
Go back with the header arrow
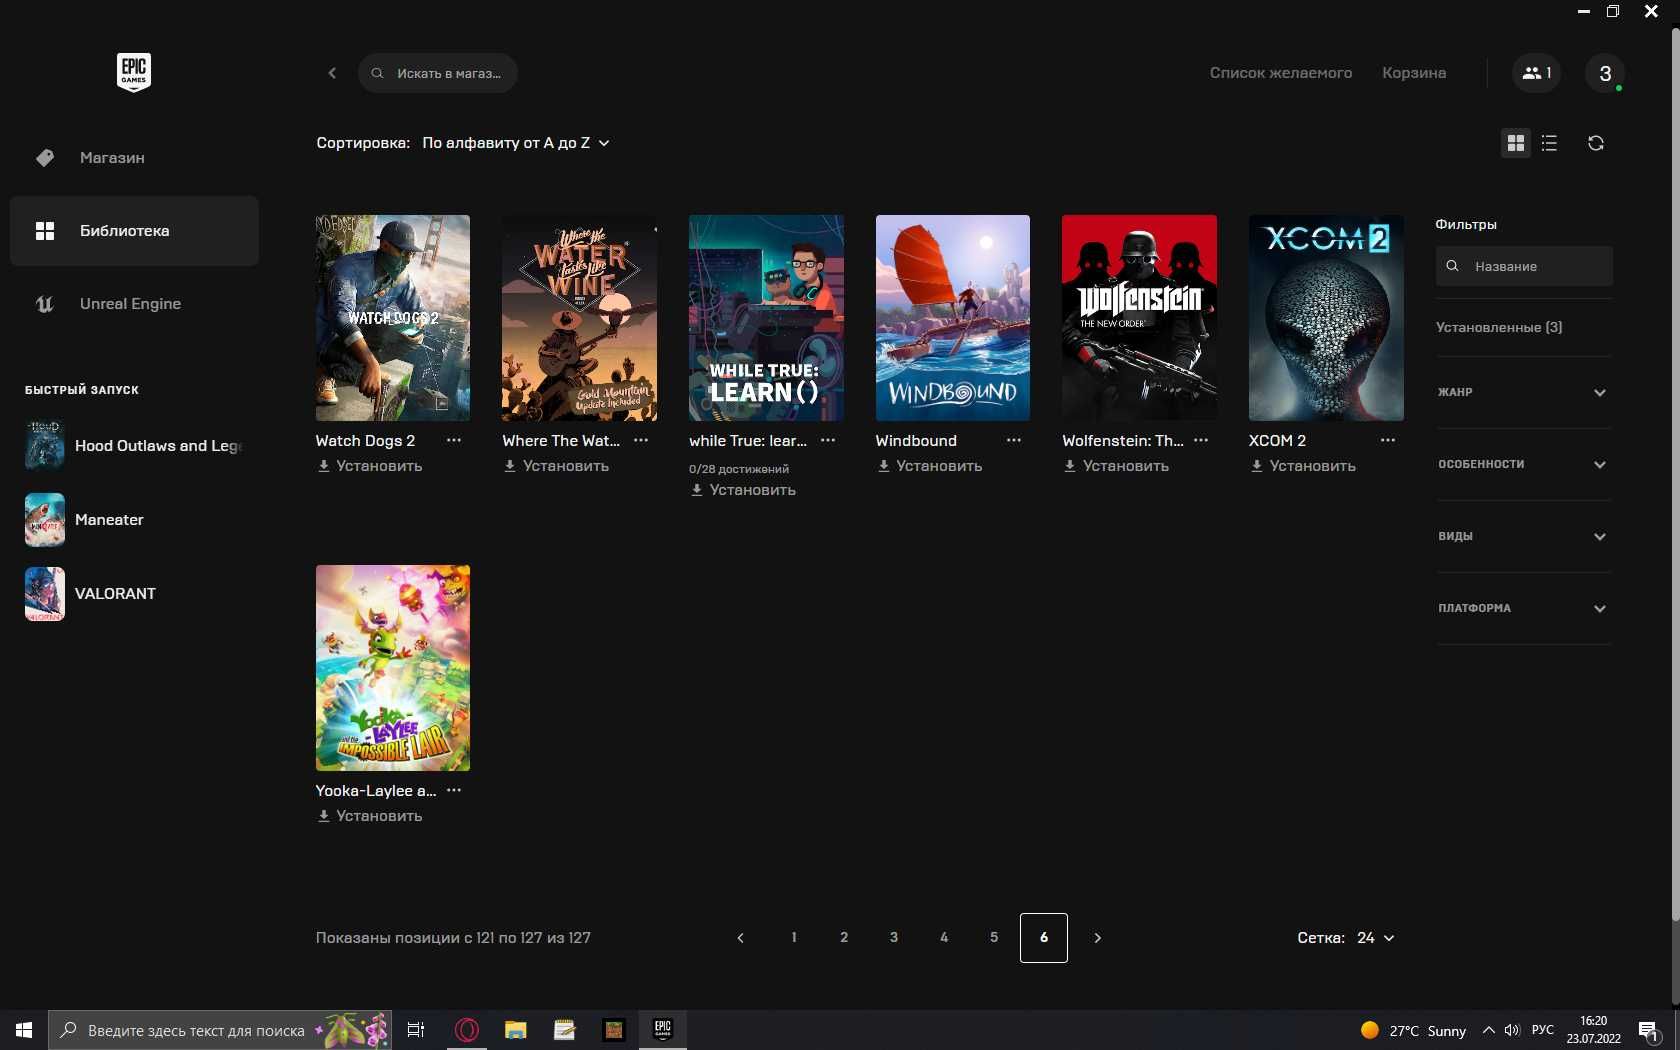pyautogui.click(x=332, y=73)
